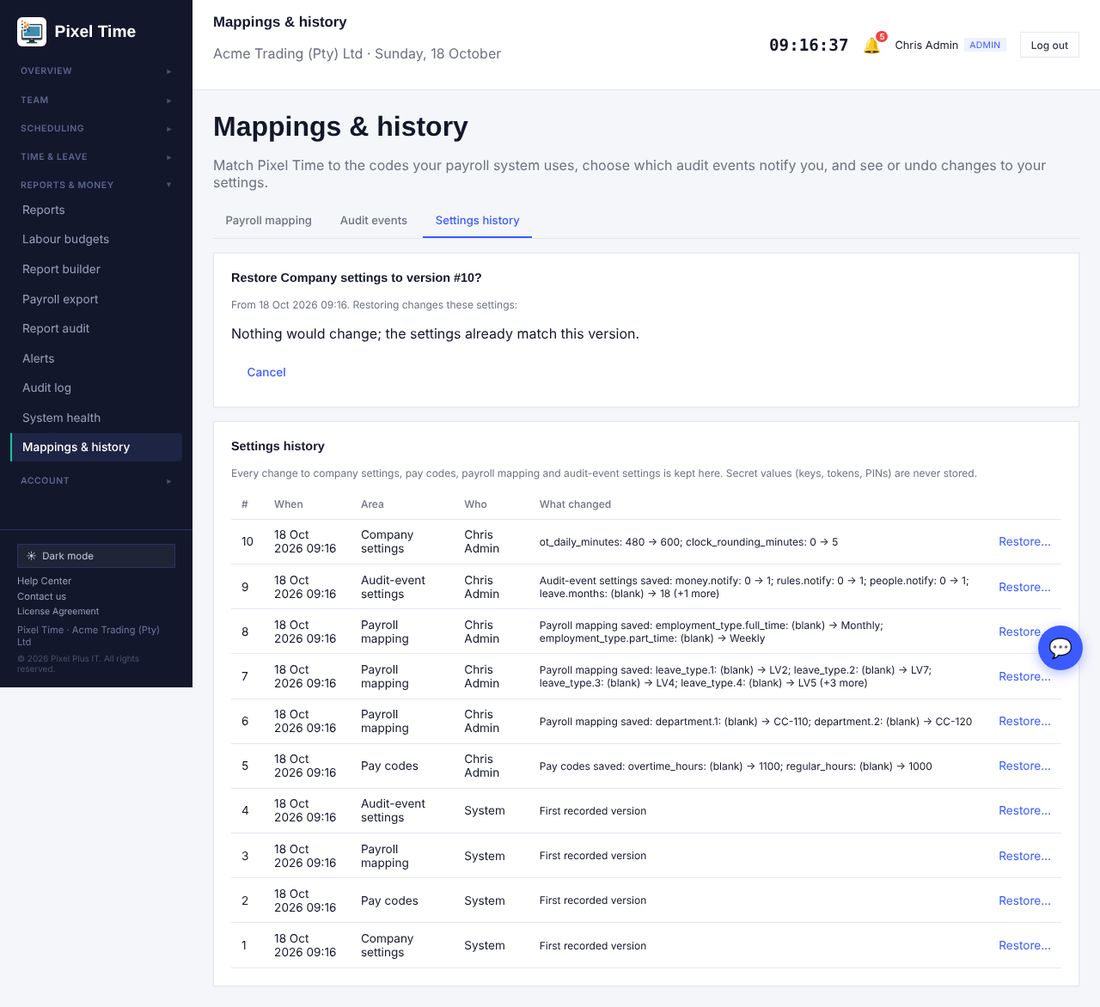Collapse the Reports & Money section

pos(96,185)
